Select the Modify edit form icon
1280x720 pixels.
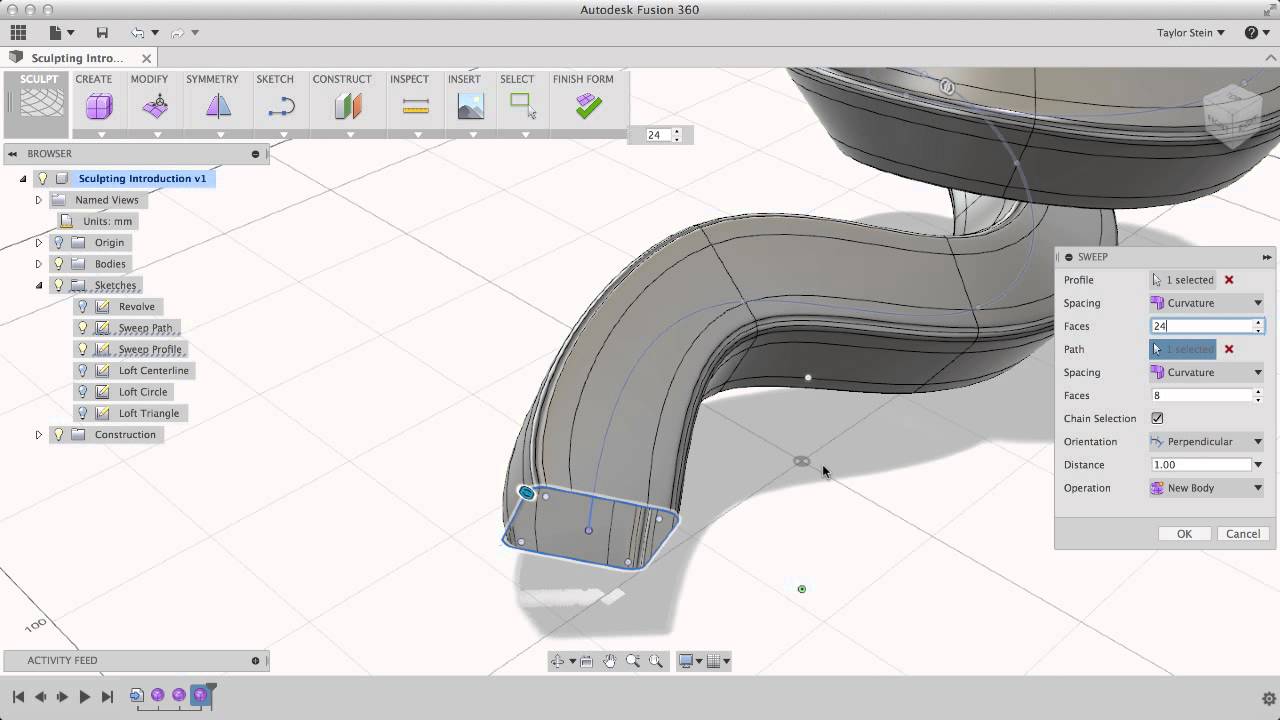tap(155, 106)
